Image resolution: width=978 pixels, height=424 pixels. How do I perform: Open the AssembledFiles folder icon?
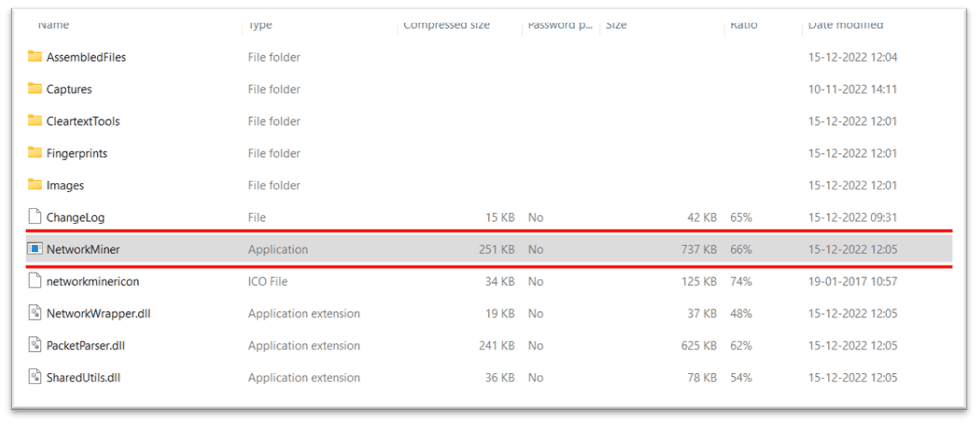(x=34, y=57)
